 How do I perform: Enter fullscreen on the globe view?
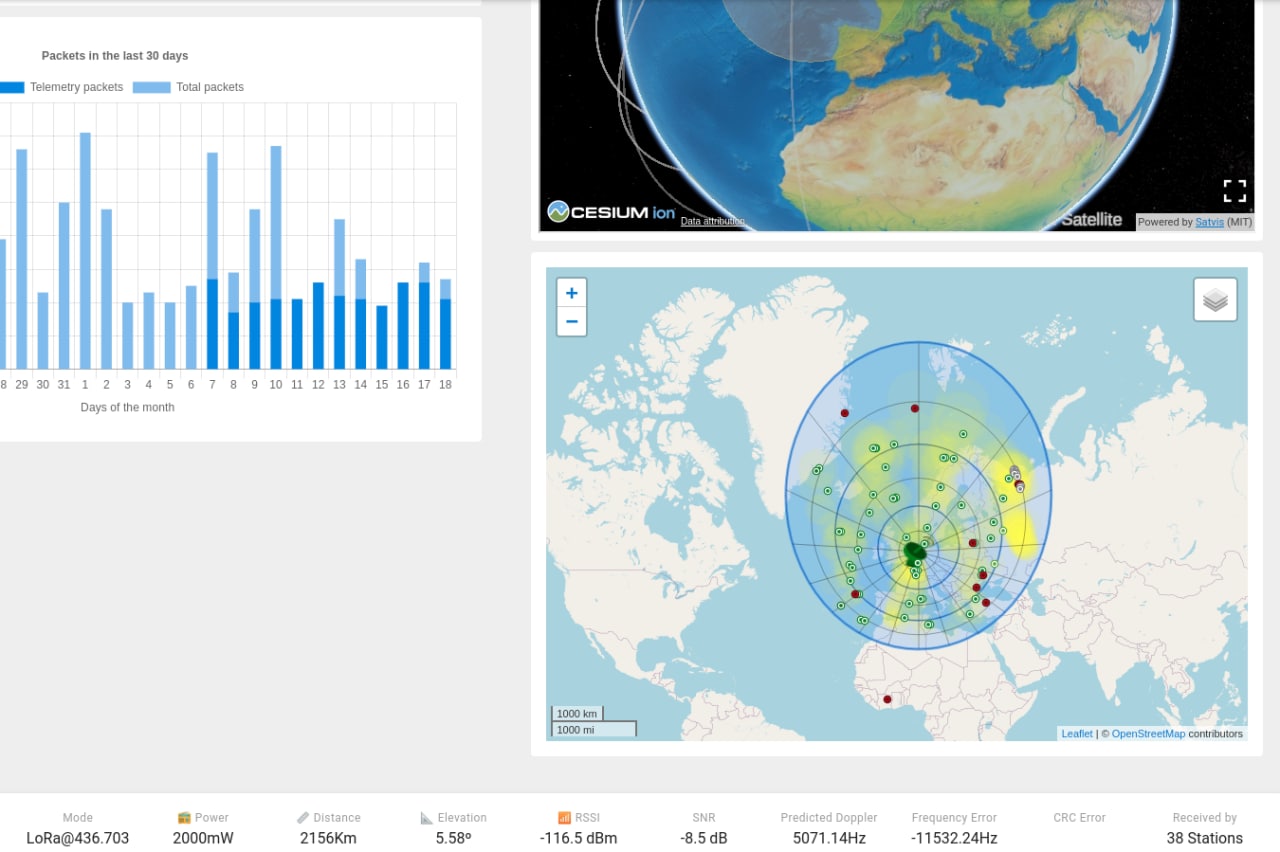pyautogui.click(x=1235, y=191)
